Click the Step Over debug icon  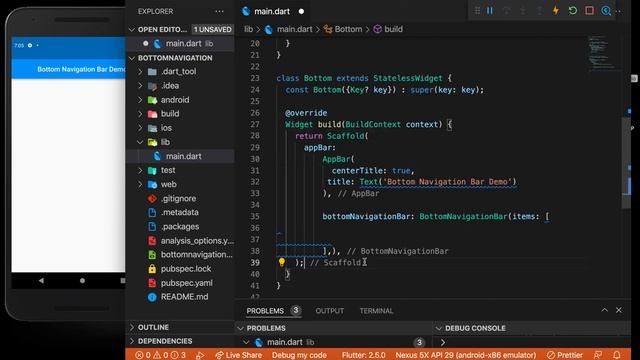pos(507,11)
